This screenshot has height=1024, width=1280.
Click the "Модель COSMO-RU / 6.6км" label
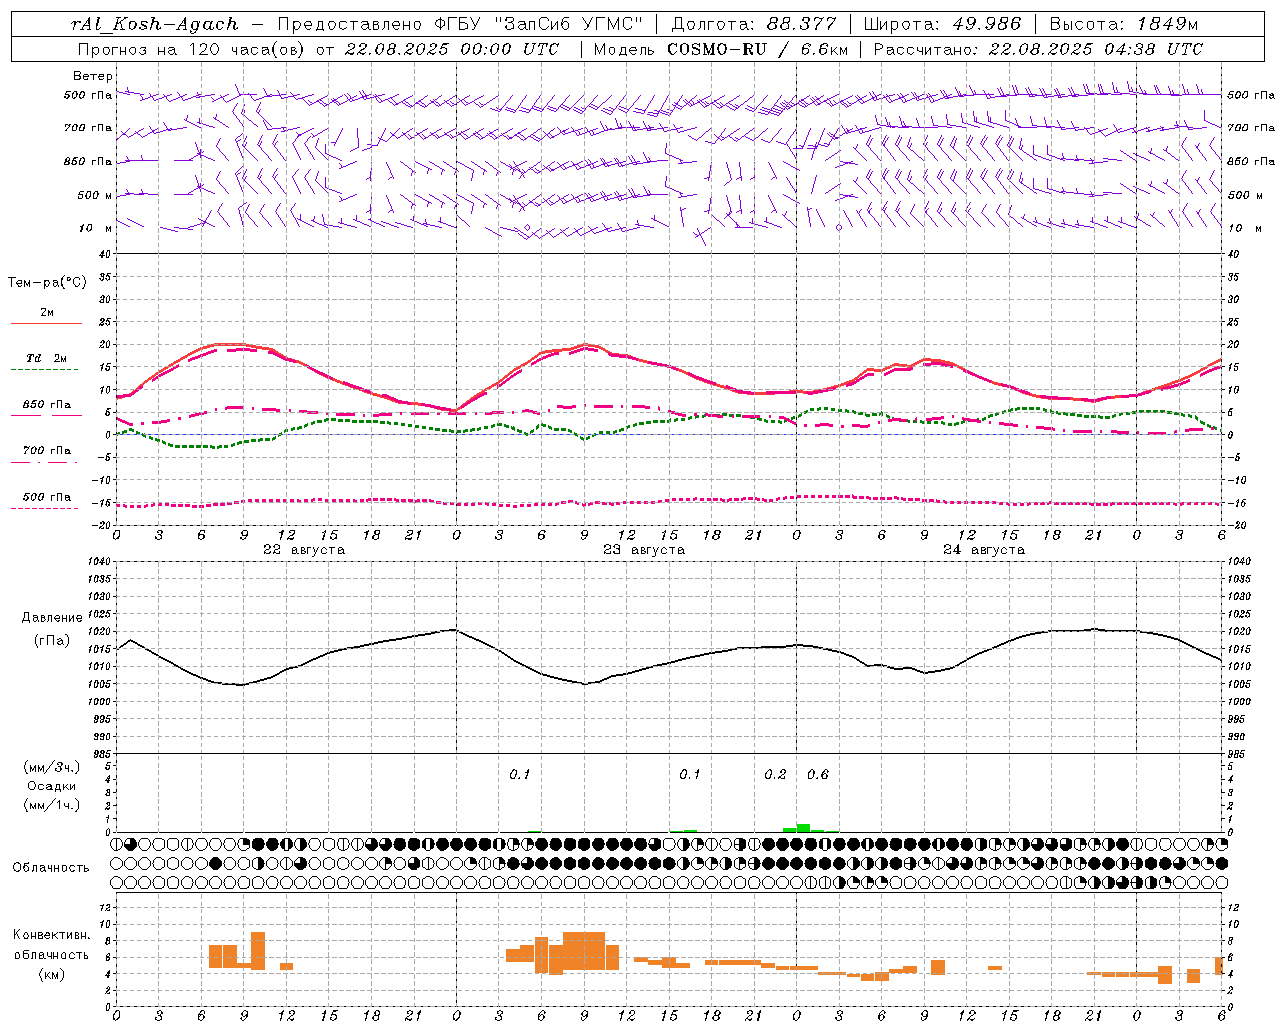click(x=721, y=49)
